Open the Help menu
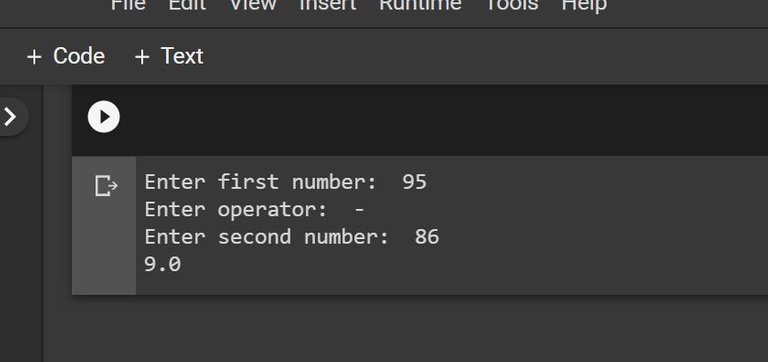This screenshot has height=362, width=768. [x=584, y=5]
